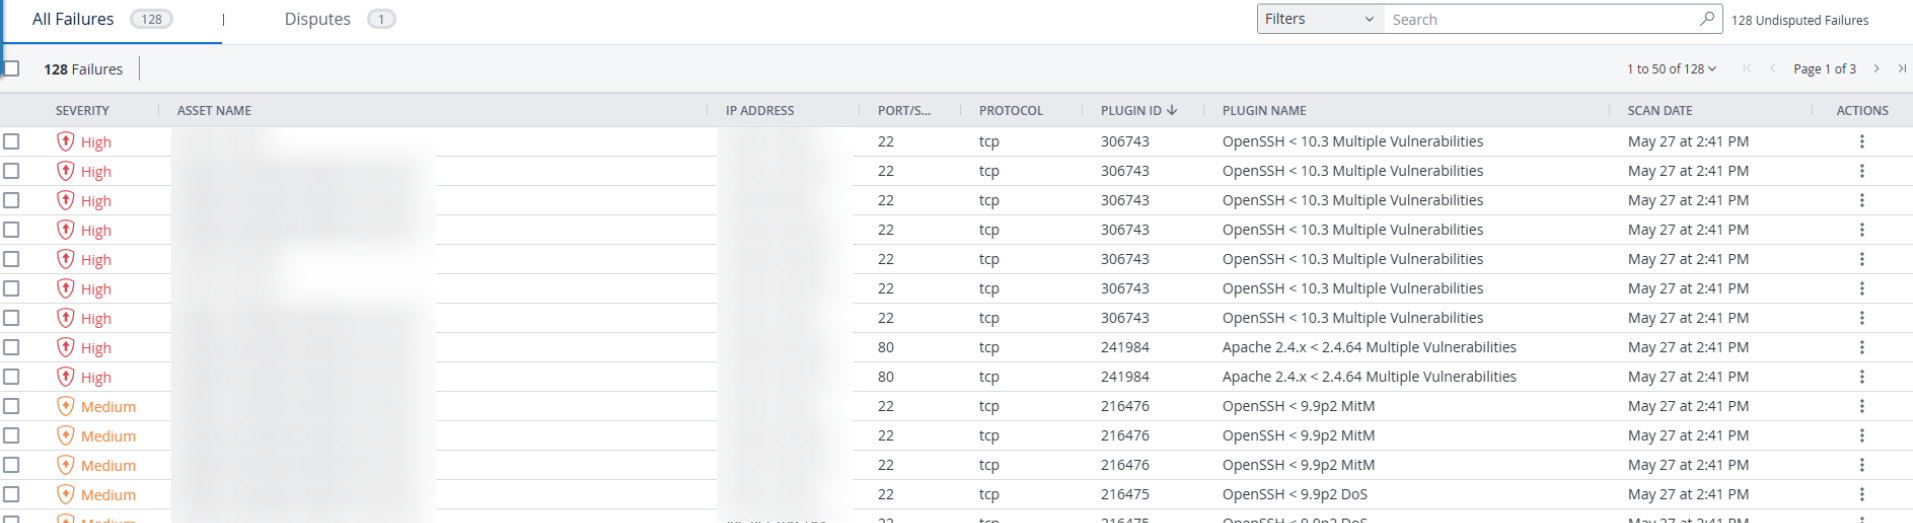Open actions menu for first Apache 2.4.x row
This screenshot has height=523, width=1913.
tap(1862, 348)
